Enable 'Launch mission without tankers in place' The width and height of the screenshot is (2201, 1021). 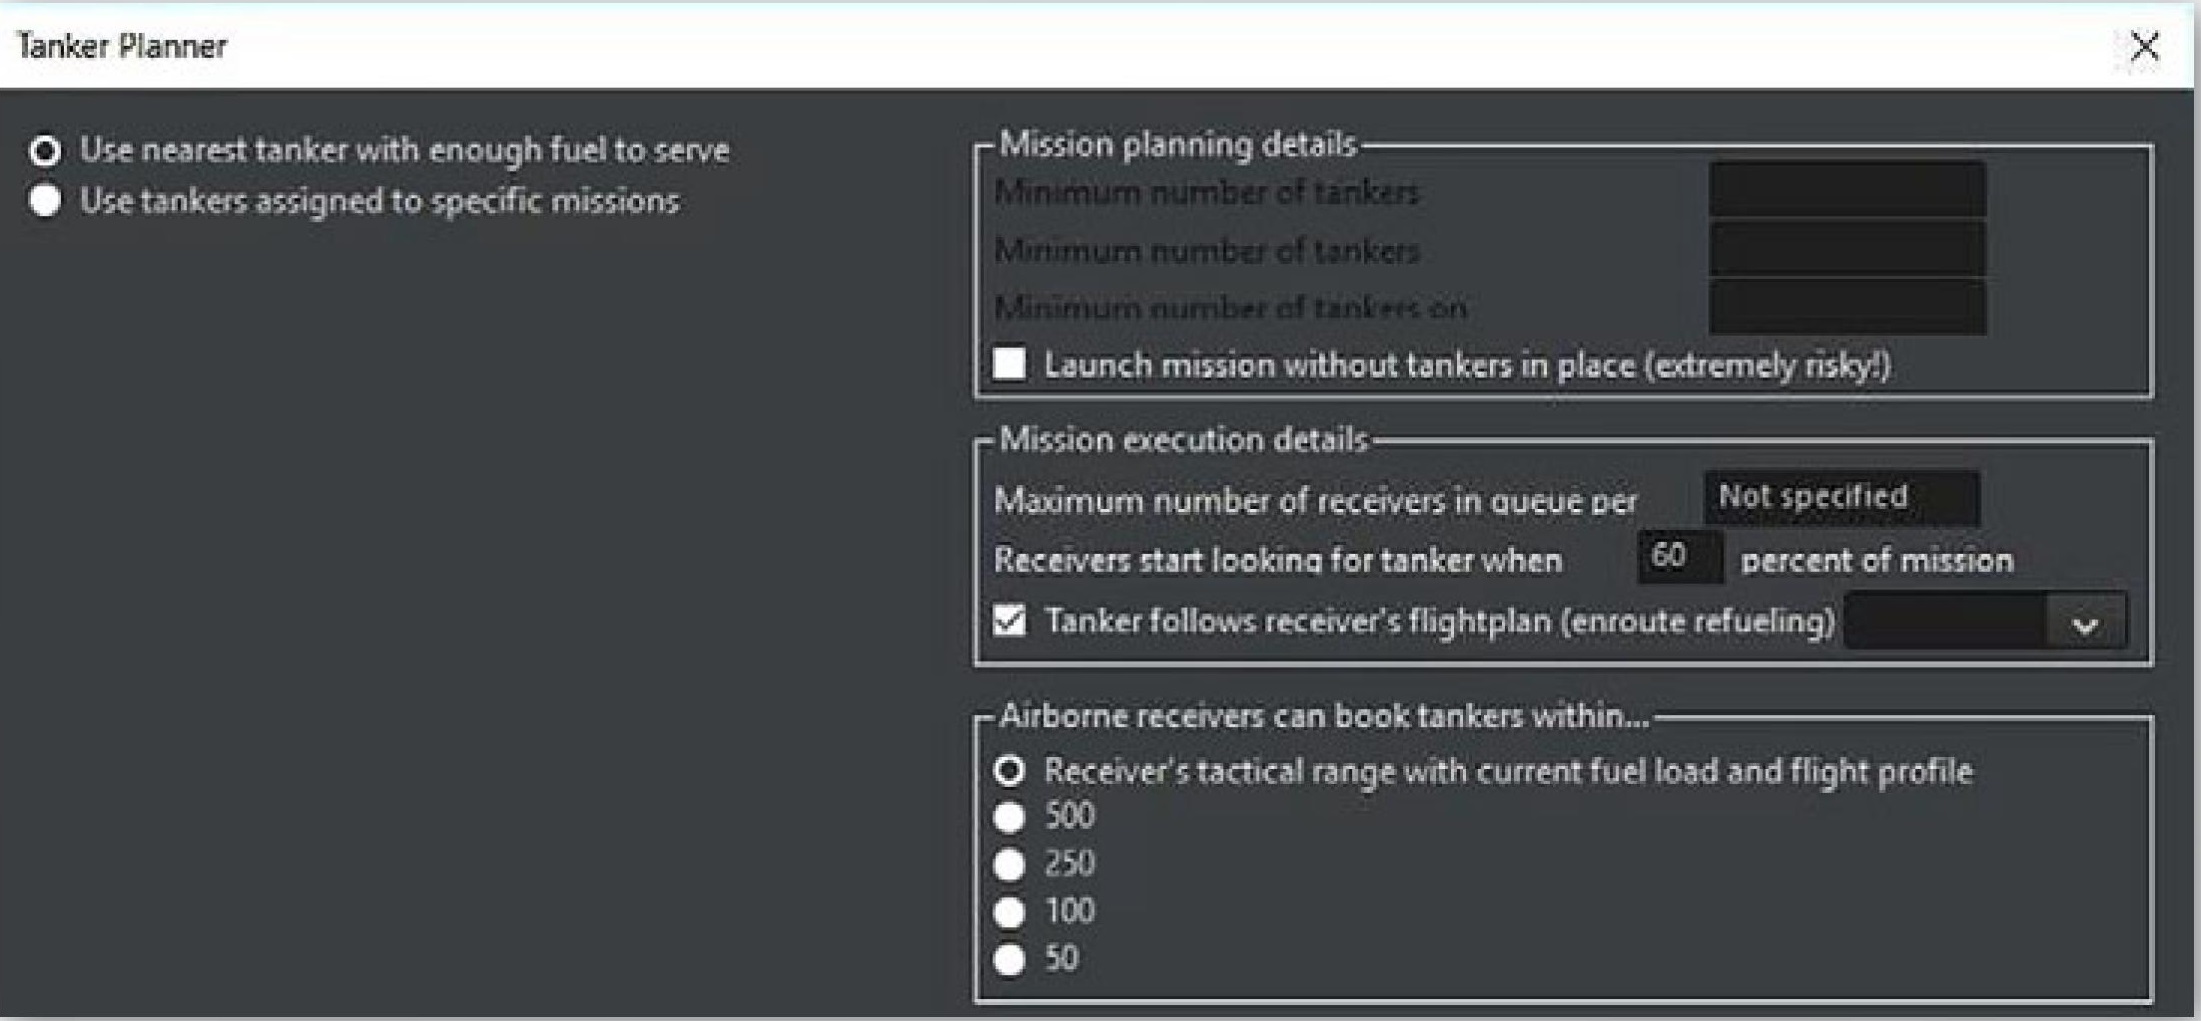(1010, 364)
